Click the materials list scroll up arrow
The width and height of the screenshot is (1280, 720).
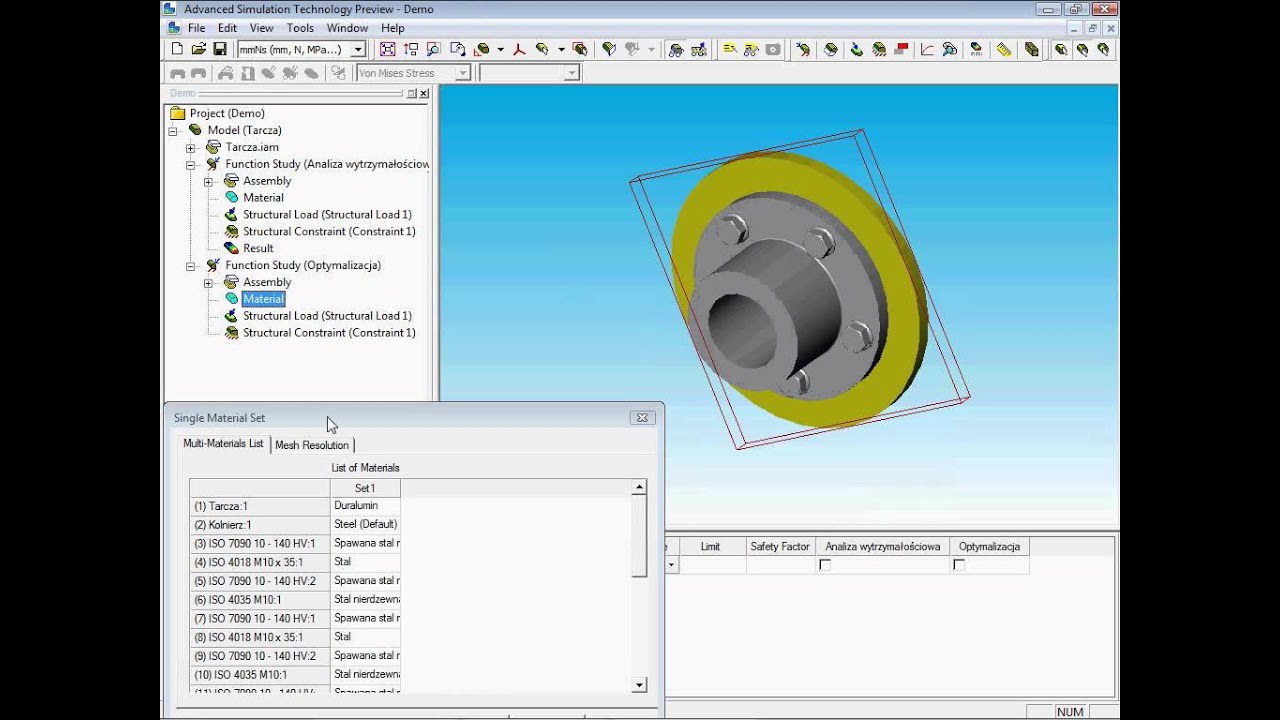click(639, 487)
